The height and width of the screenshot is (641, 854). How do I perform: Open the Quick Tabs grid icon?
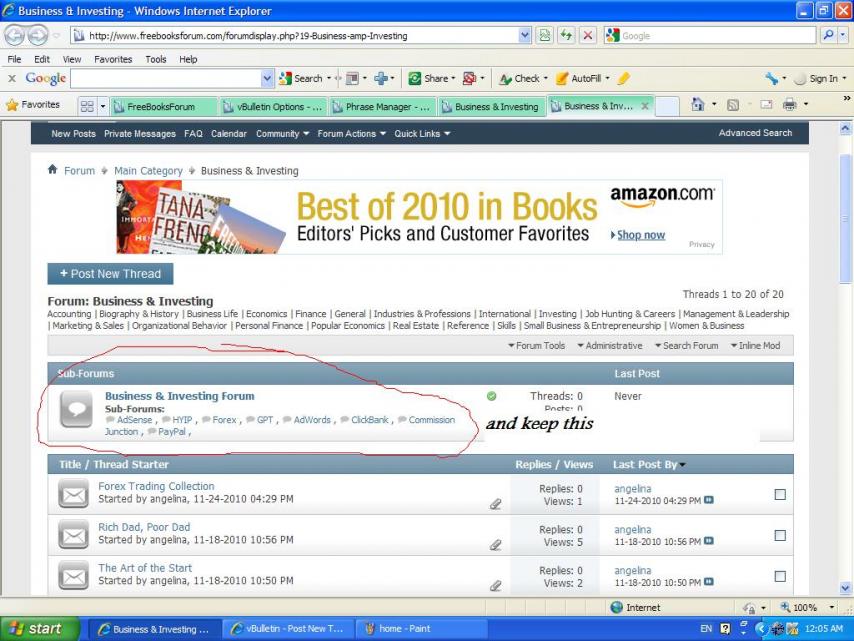click(x=87, y=106)
